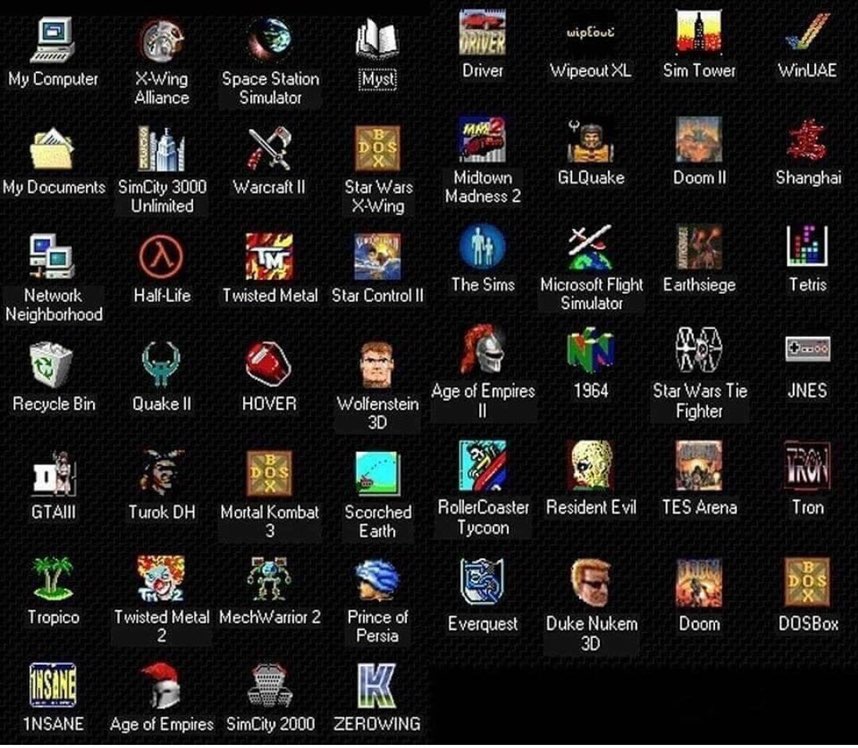Click the "Myst" label text

pos(378,80)
